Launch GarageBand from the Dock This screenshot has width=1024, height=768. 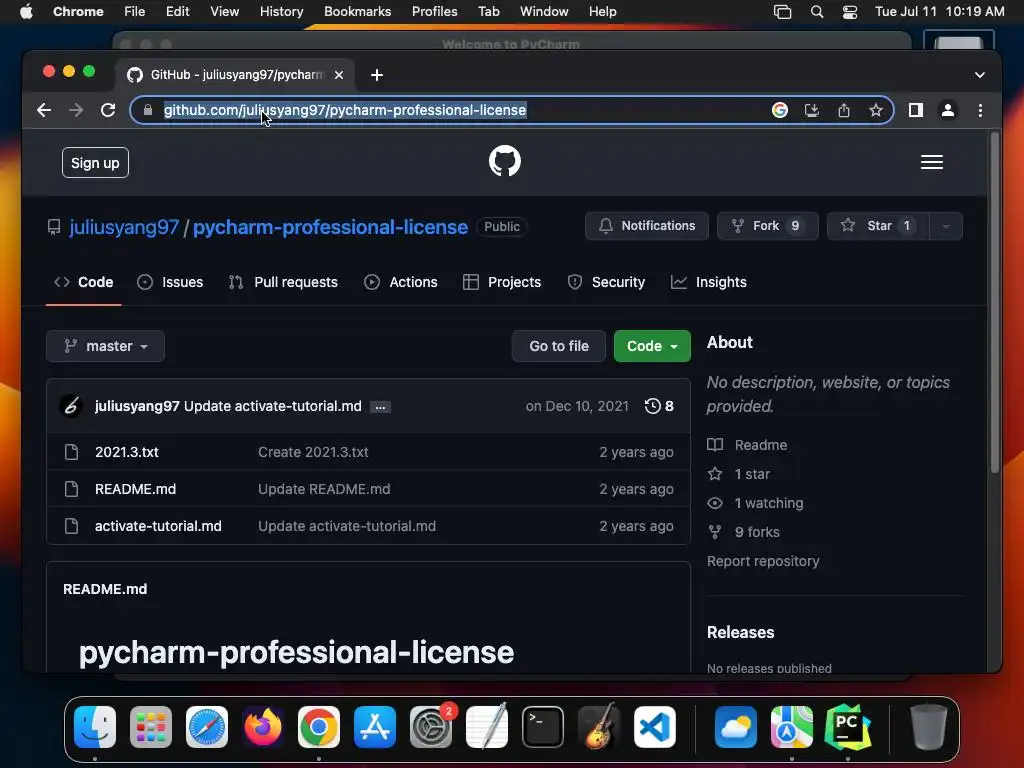599,726
